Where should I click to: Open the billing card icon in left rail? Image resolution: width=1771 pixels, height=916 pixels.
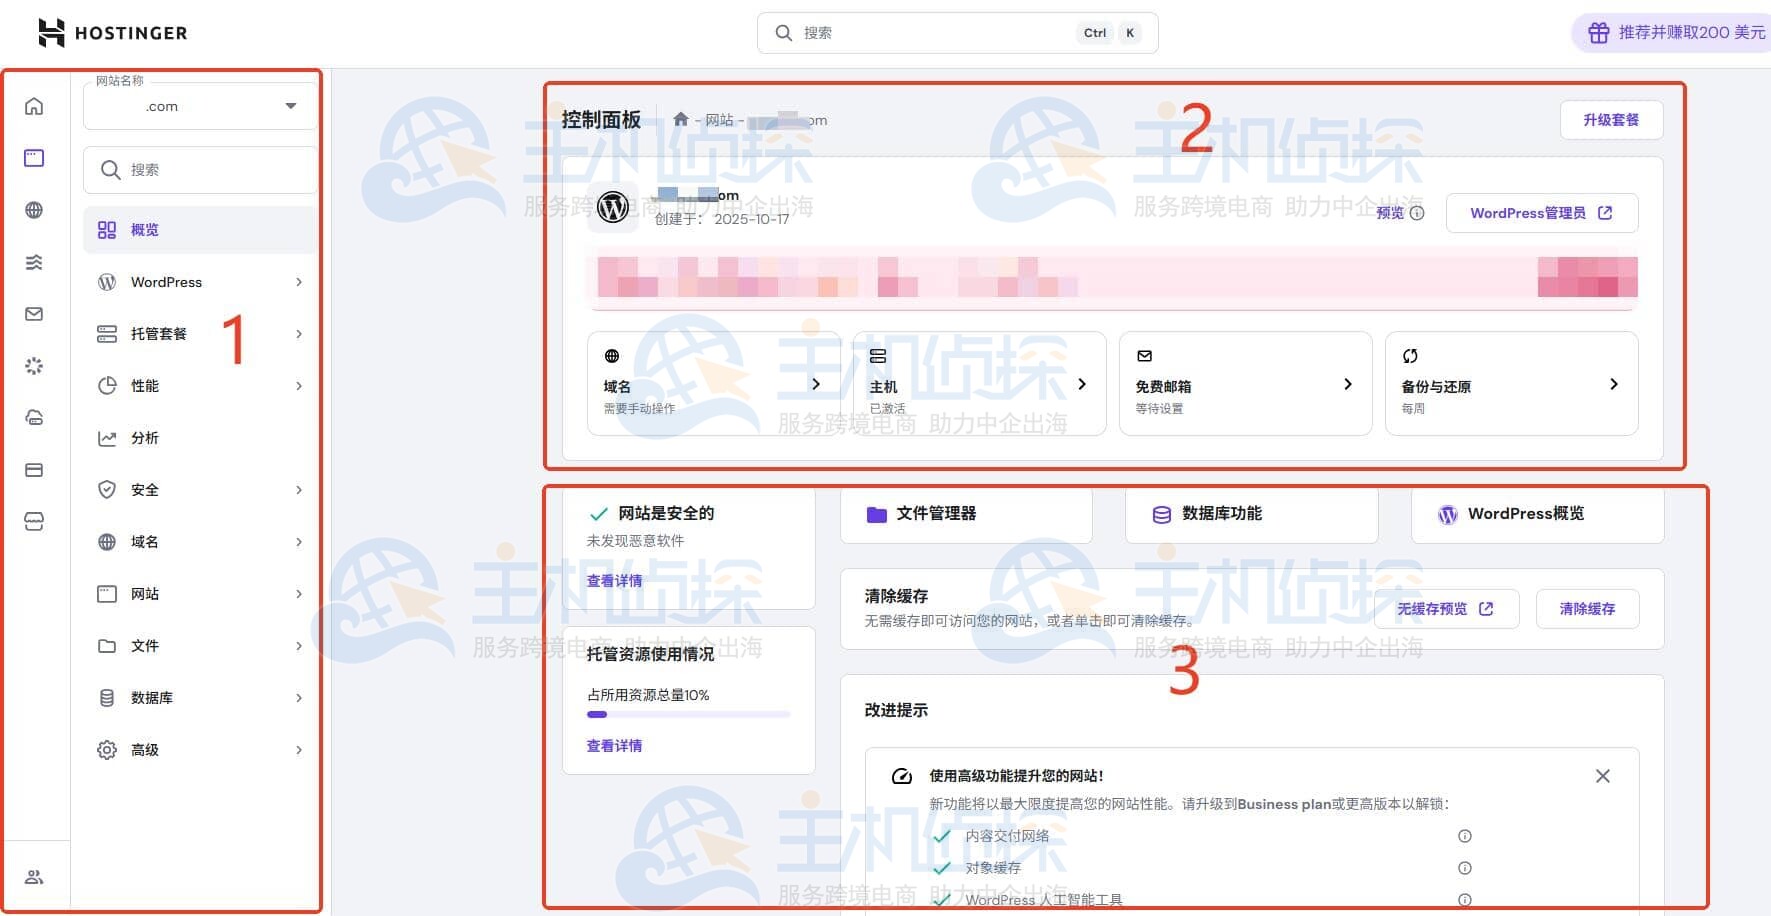point(34,470)
